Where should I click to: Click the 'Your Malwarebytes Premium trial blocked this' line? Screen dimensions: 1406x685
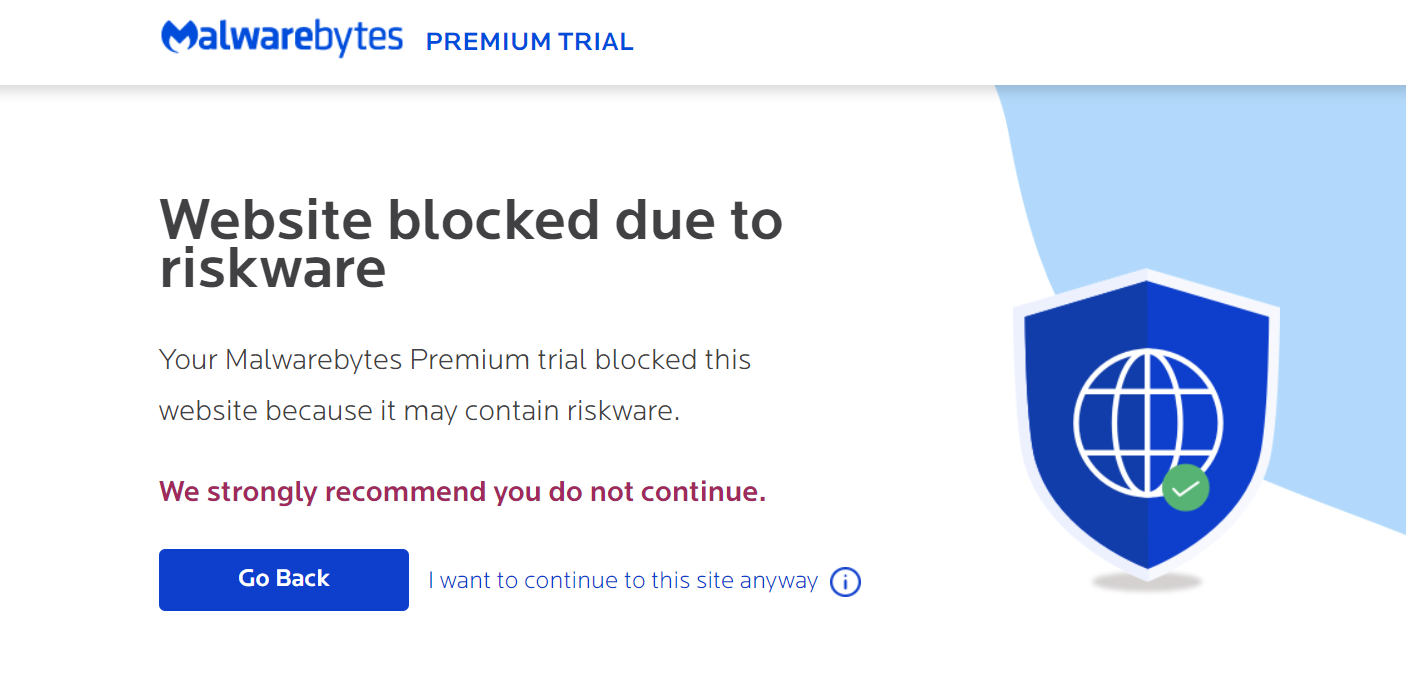pos(455,360)
